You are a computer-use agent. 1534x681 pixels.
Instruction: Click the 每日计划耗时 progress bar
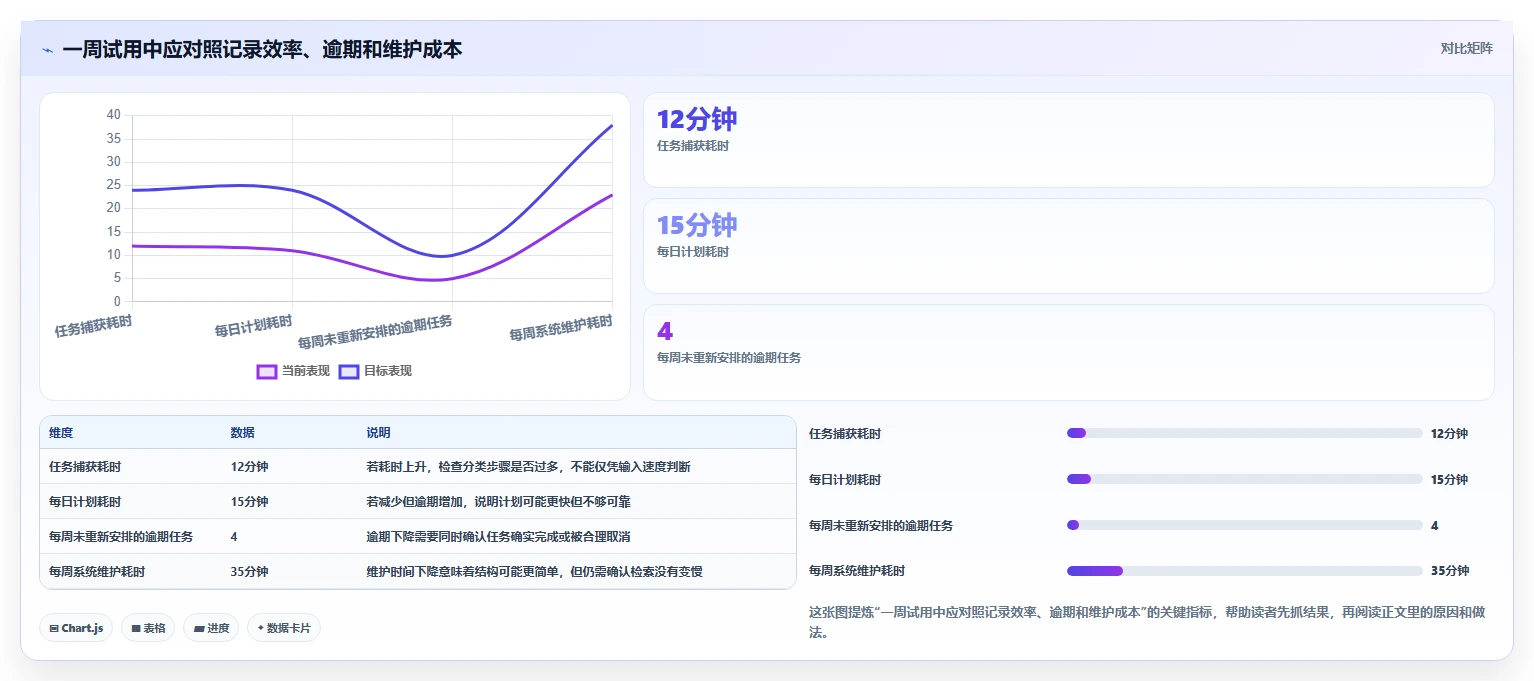click(x=1244, y=479)
